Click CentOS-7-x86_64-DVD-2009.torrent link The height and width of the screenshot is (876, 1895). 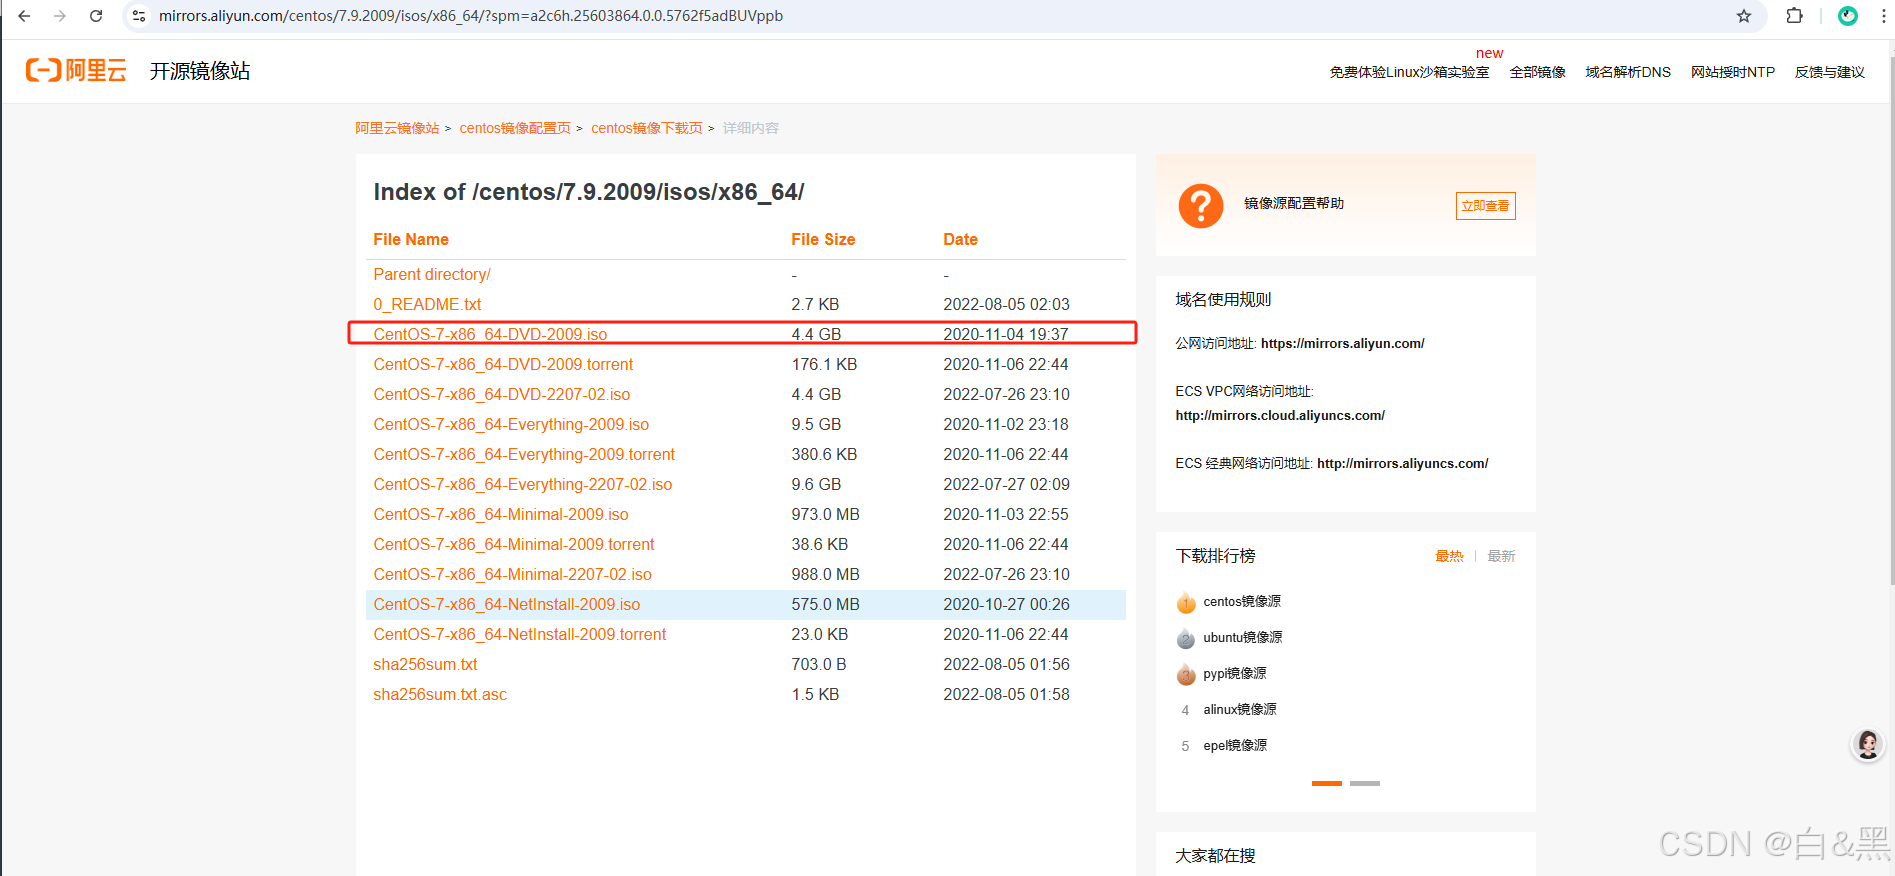pyautogui.click(x=503, y=364)
